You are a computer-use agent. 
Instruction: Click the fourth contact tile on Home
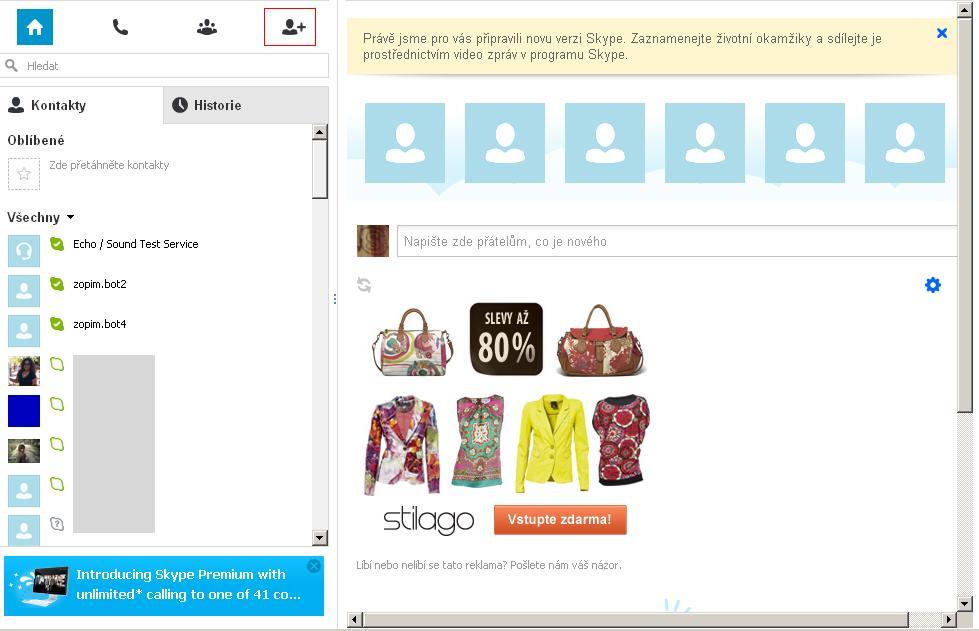705,143
